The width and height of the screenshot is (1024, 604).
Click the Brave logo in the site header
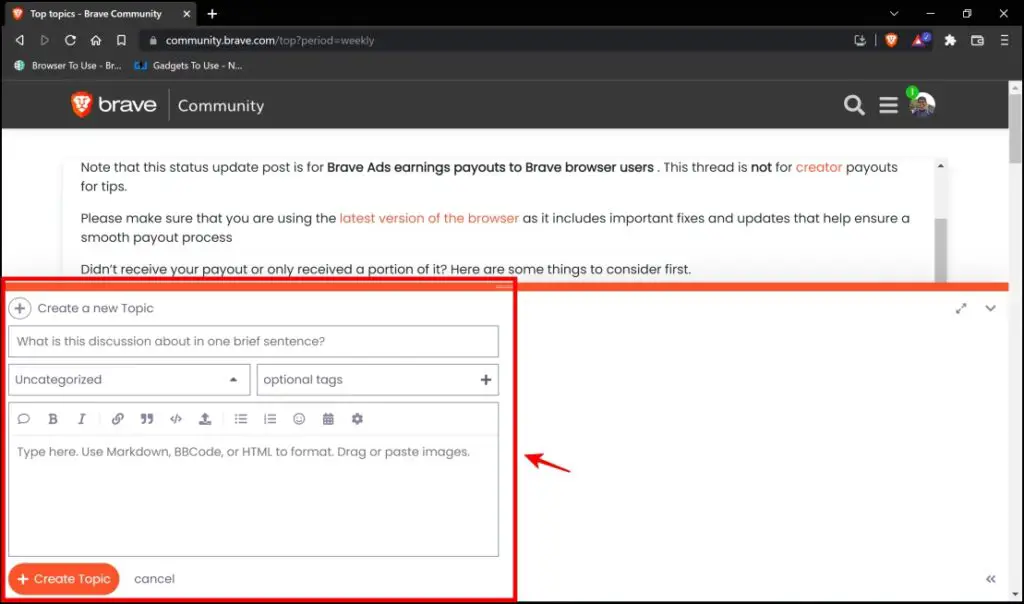[114, 104]
